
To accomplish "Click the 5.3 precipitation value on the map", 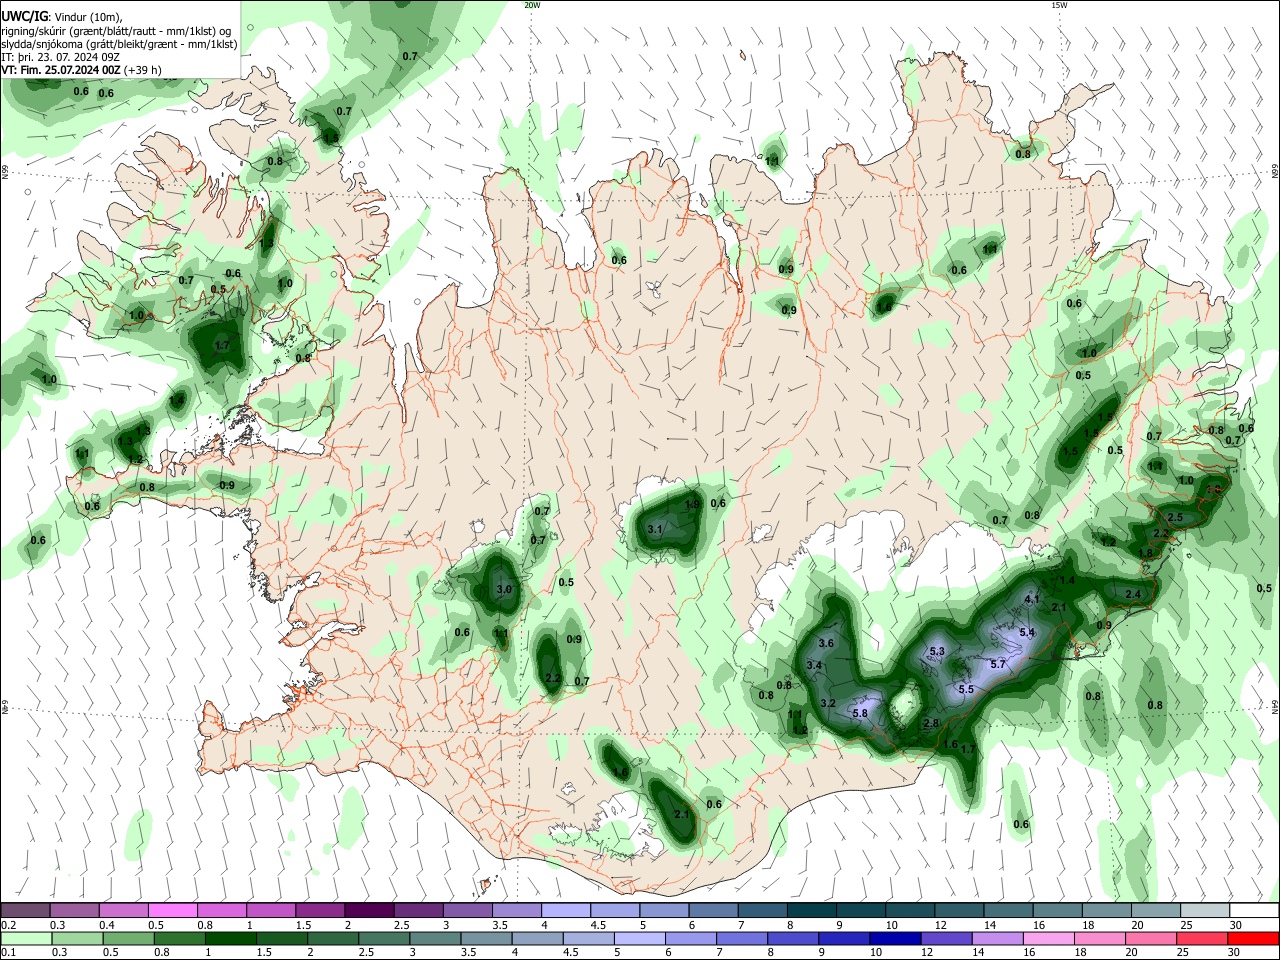I will click(x=937, y=651).
